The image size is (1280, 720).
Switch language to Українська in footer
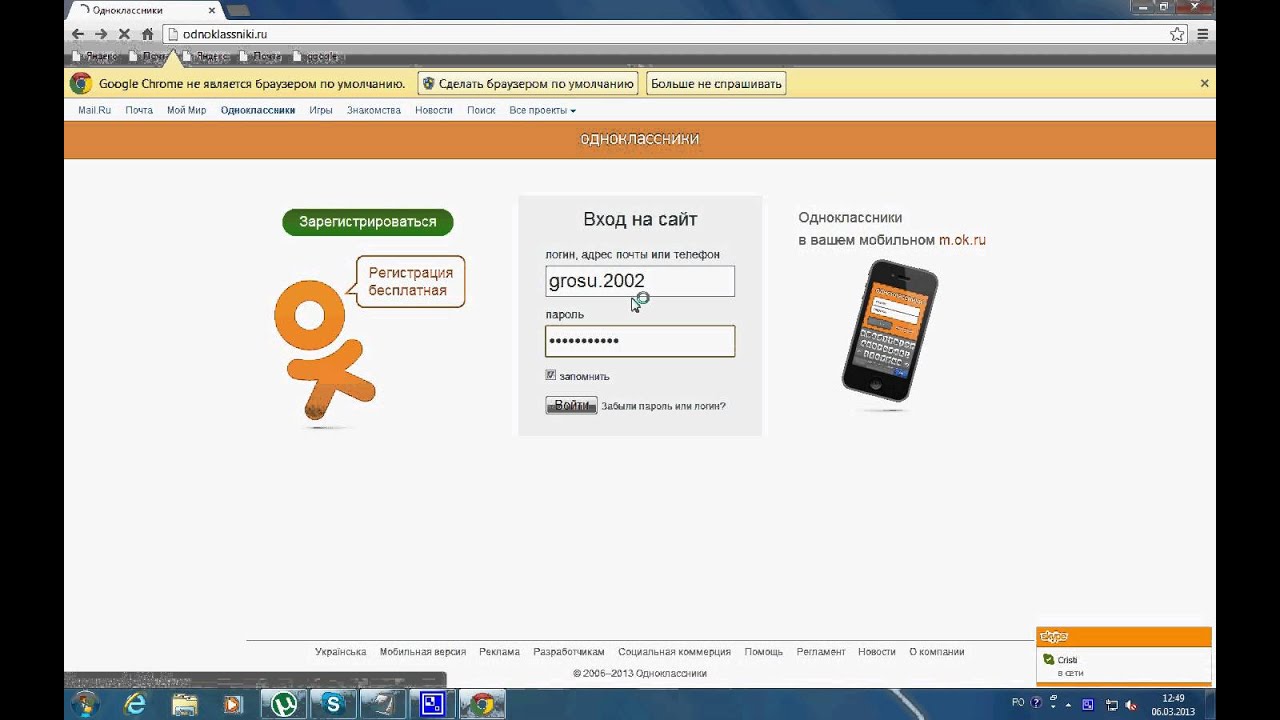(x=341, y=652)
